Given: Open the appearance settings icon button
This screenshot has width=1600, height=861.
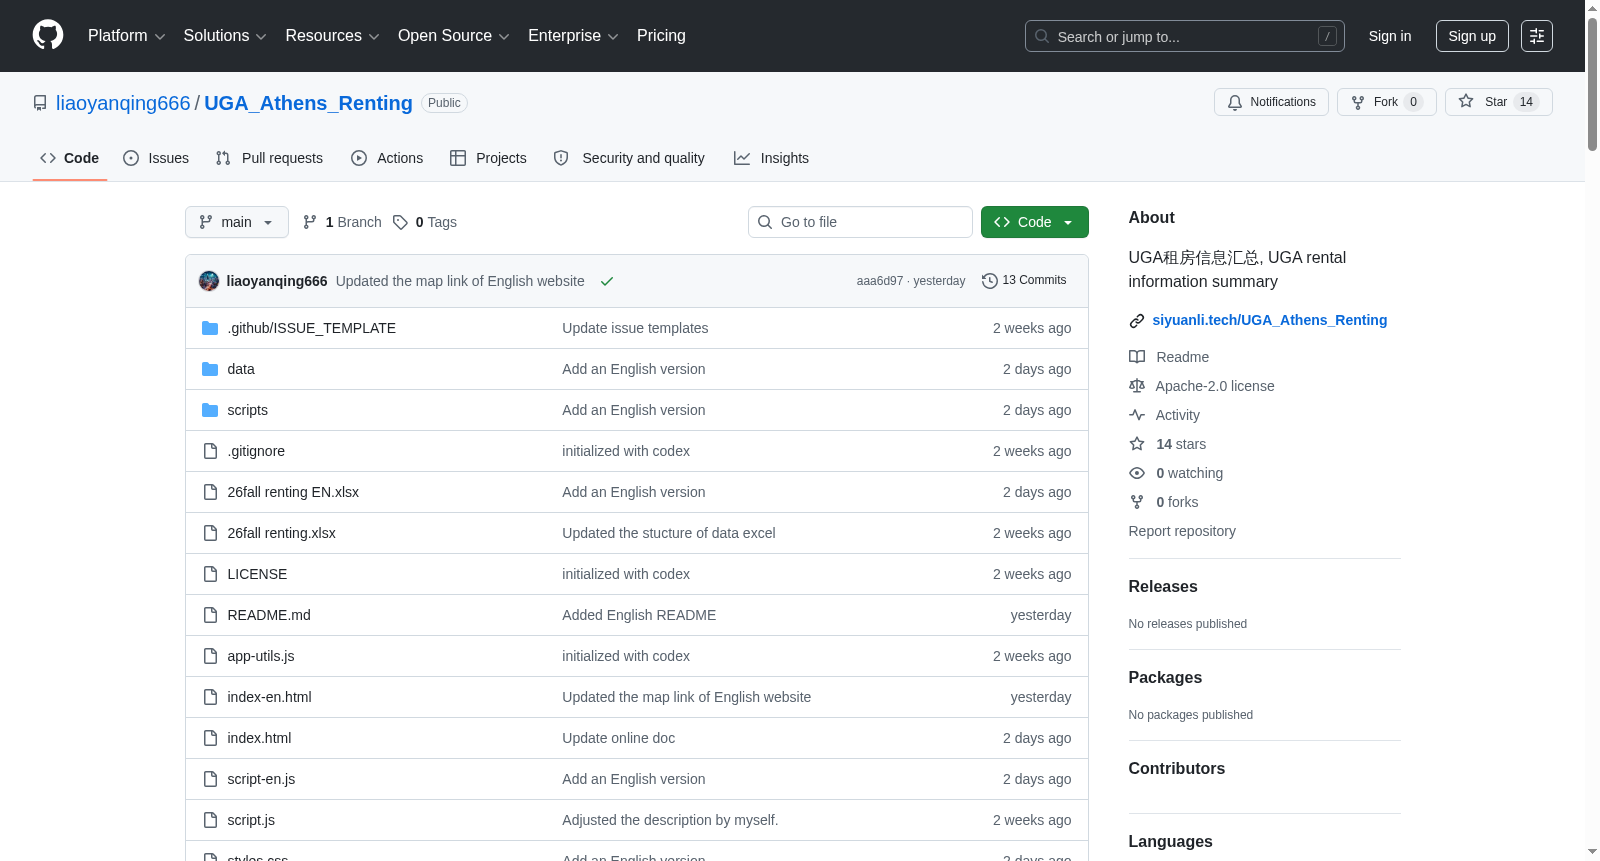Looking at the screenshot, I should pyautogui.click(x=1537, y=36).
